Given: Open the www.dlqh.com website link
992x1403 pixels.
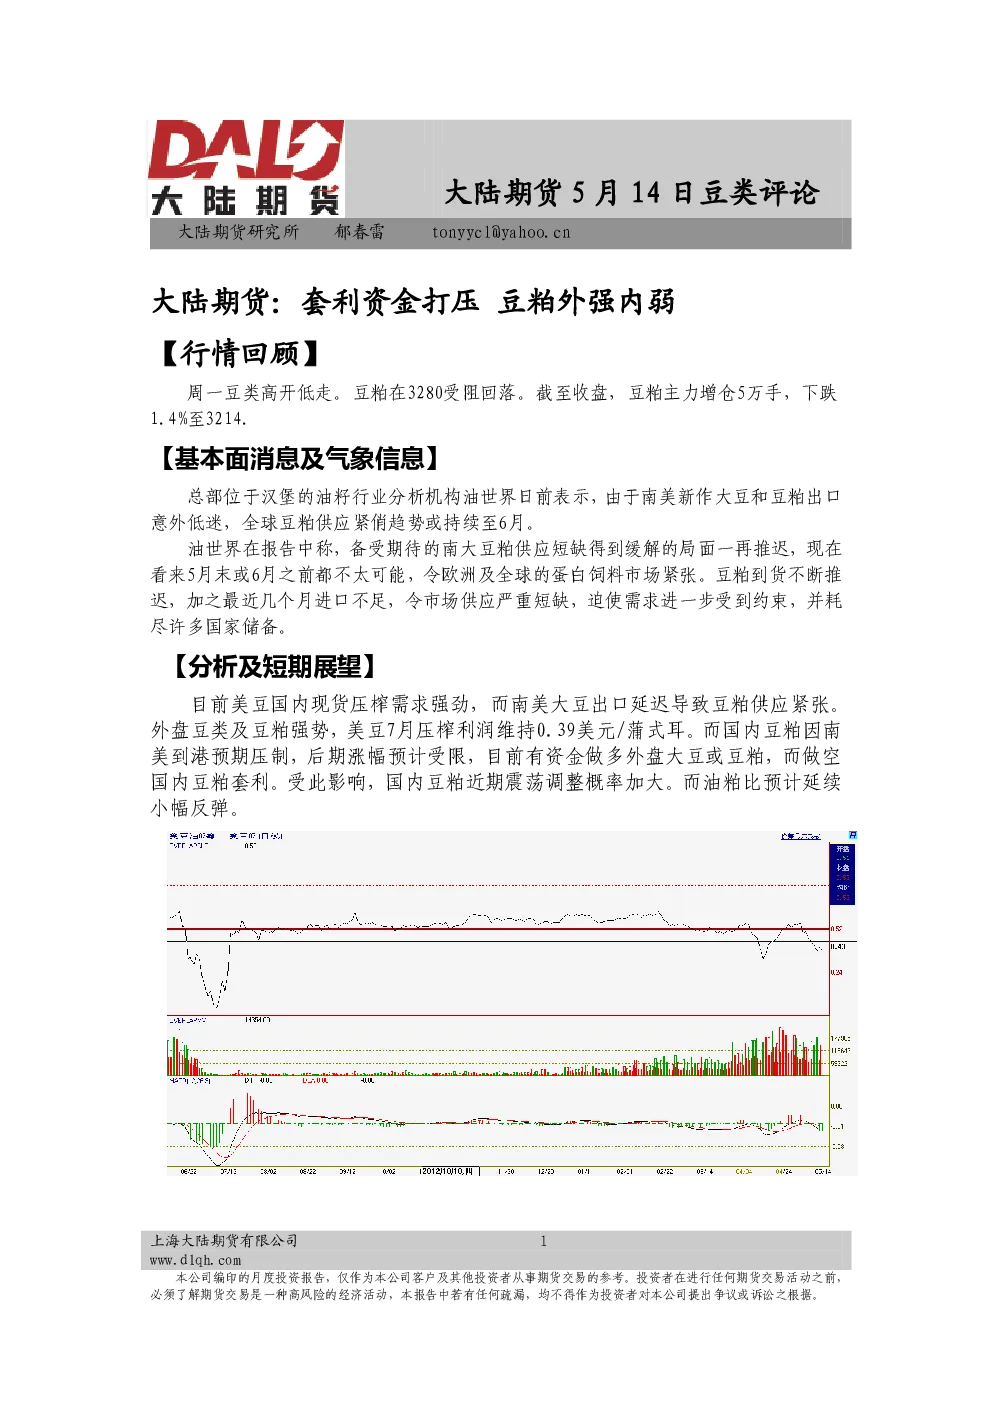Looking at the screenshot, I should coord(196,1260).
